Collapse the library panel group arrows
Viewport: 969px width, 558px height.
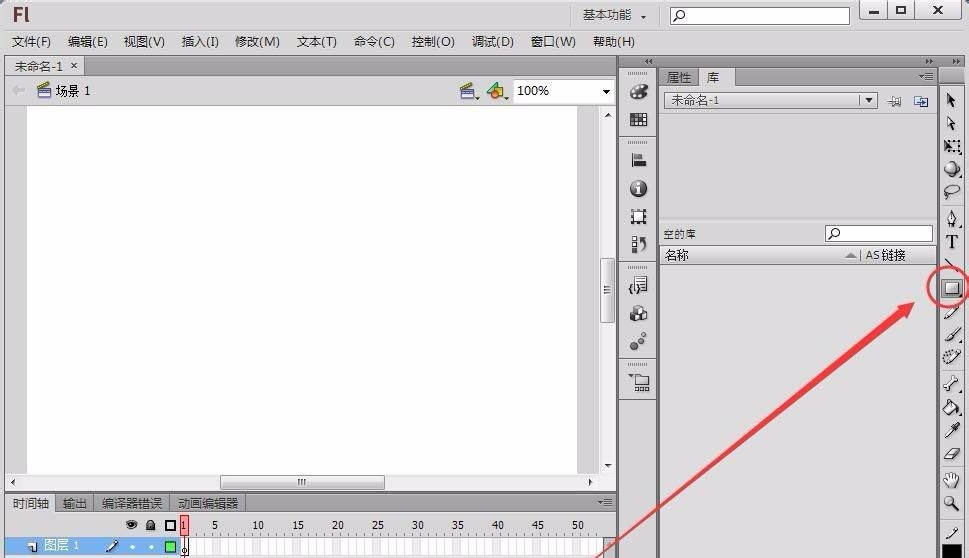929,61
